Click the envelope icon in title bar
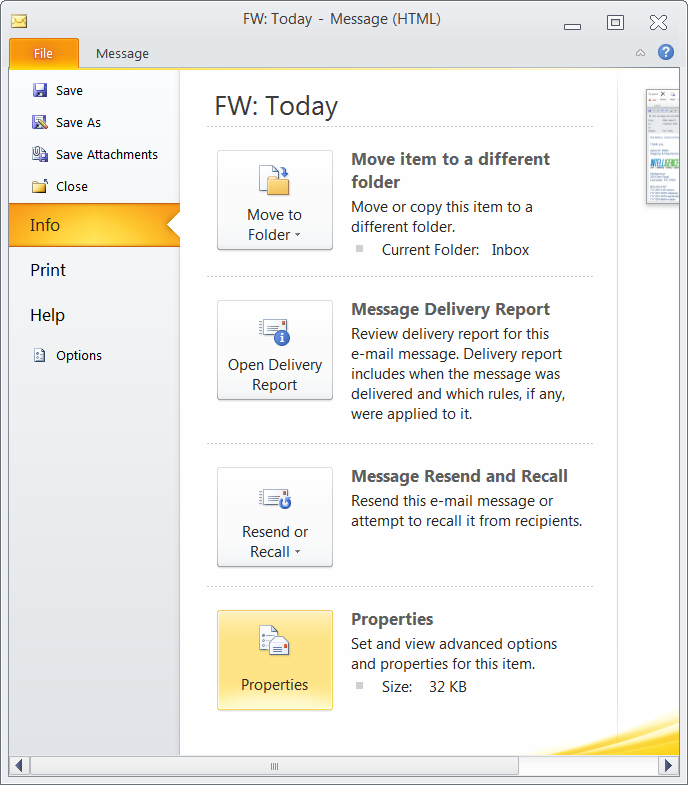 (19, 20)
